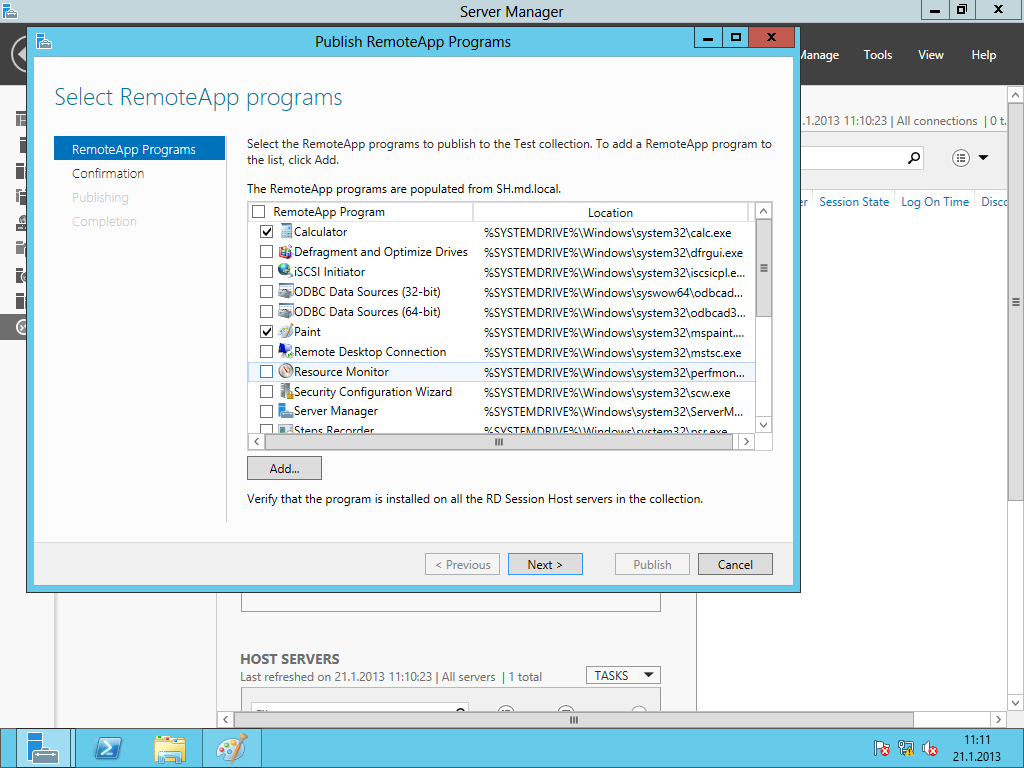The width and height of the screenshot is (1024, 768).
Task: Open the View menu
Action: 931,55
